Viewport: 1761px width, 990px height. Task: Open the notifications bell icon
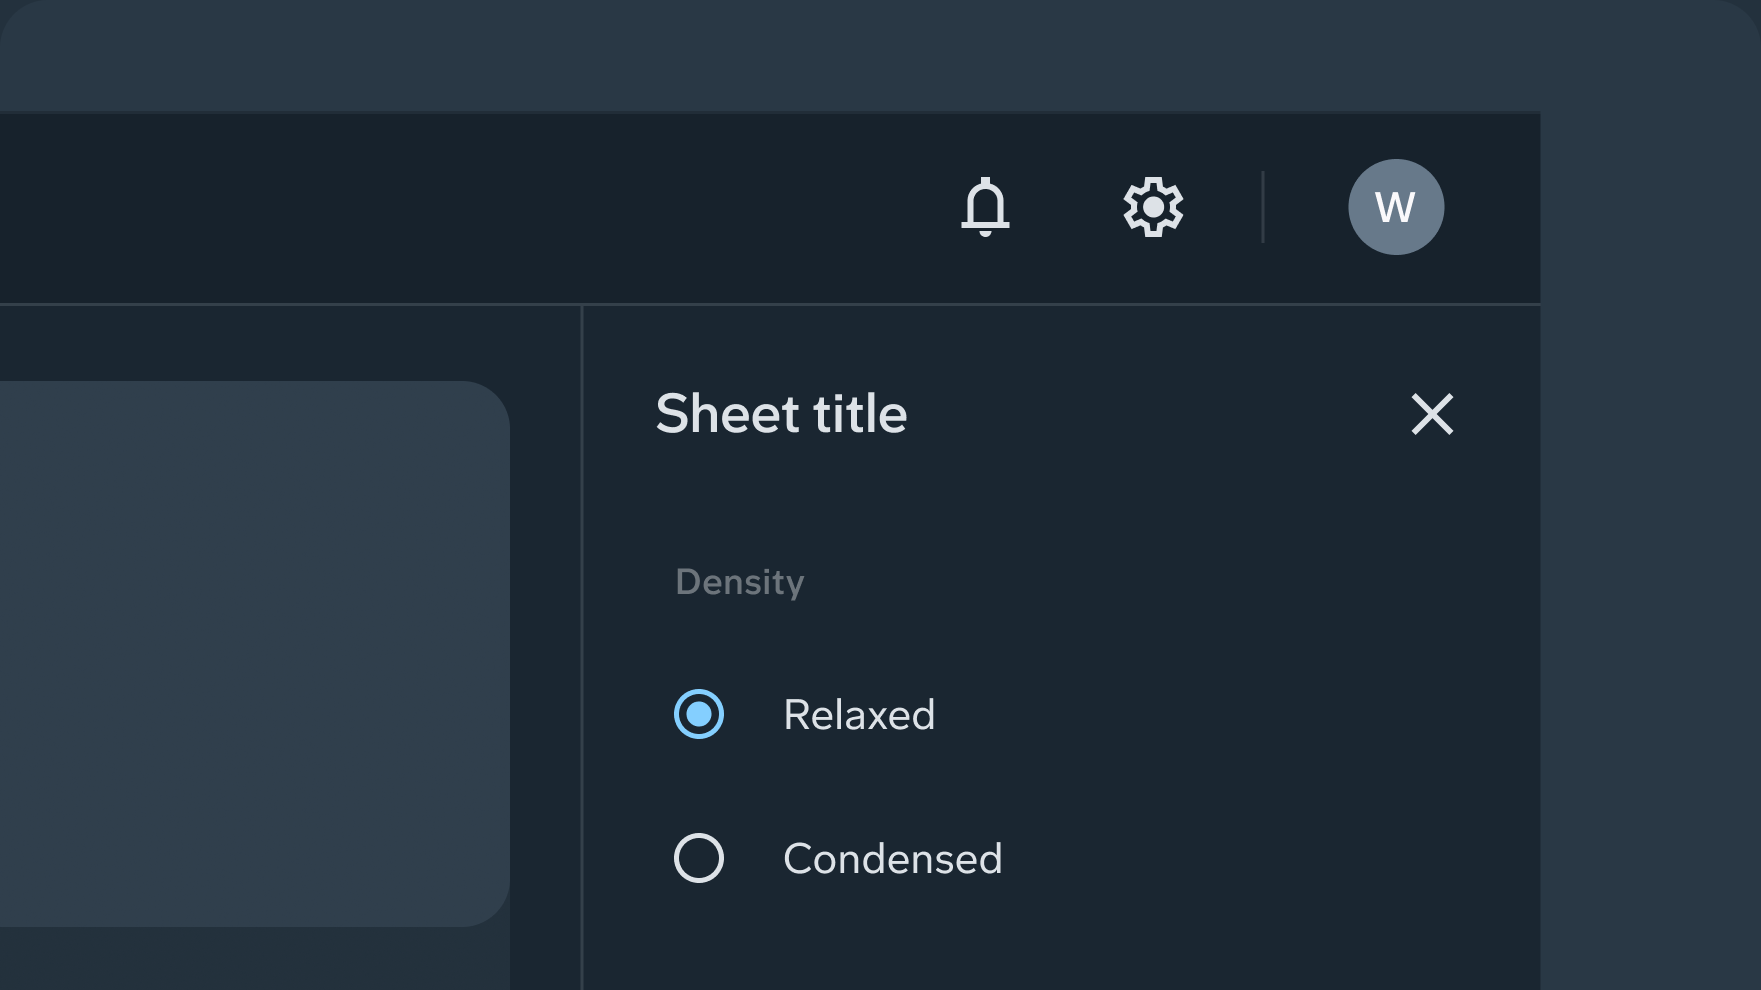tap(985, 207)
